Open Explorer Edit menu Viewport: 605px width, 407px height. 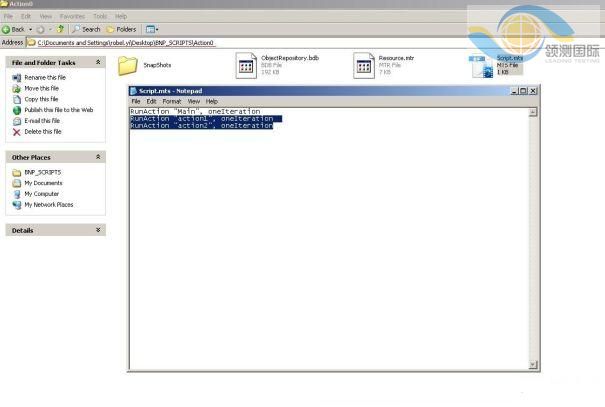(x=26, y=16)
